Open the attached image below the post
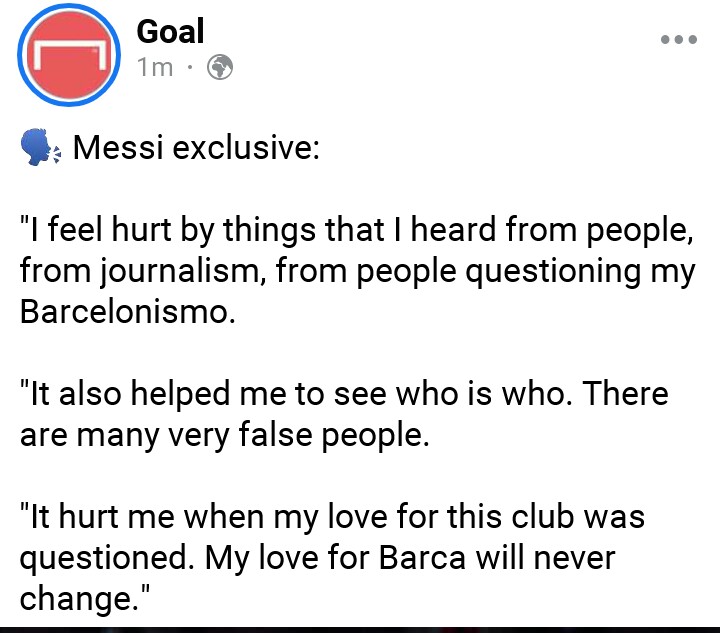This screenshot has height=633, width=720. coord(360,629)
